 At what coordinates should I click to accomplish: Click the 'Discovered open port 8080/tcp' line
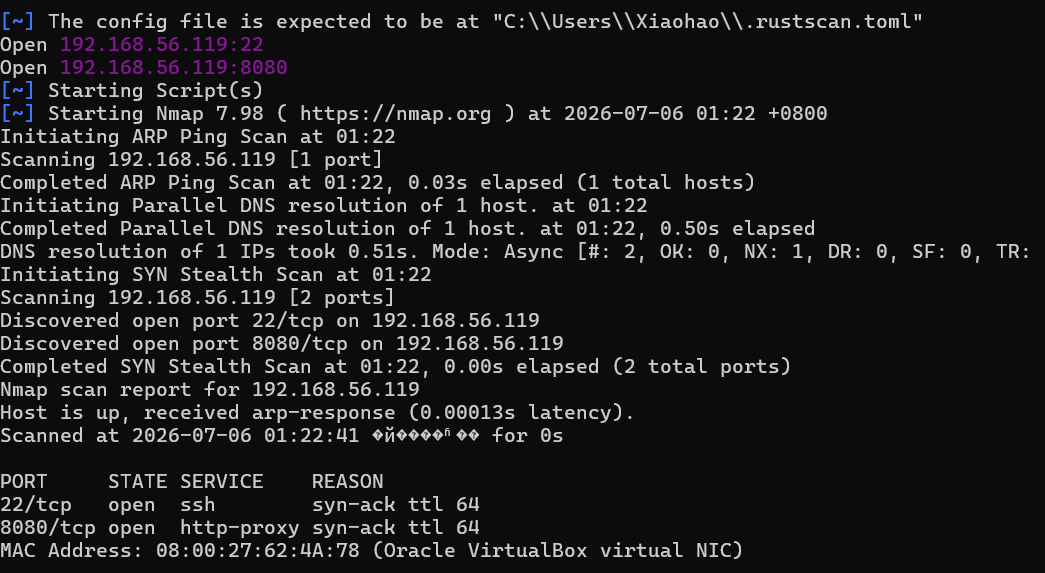pos(282,343)
